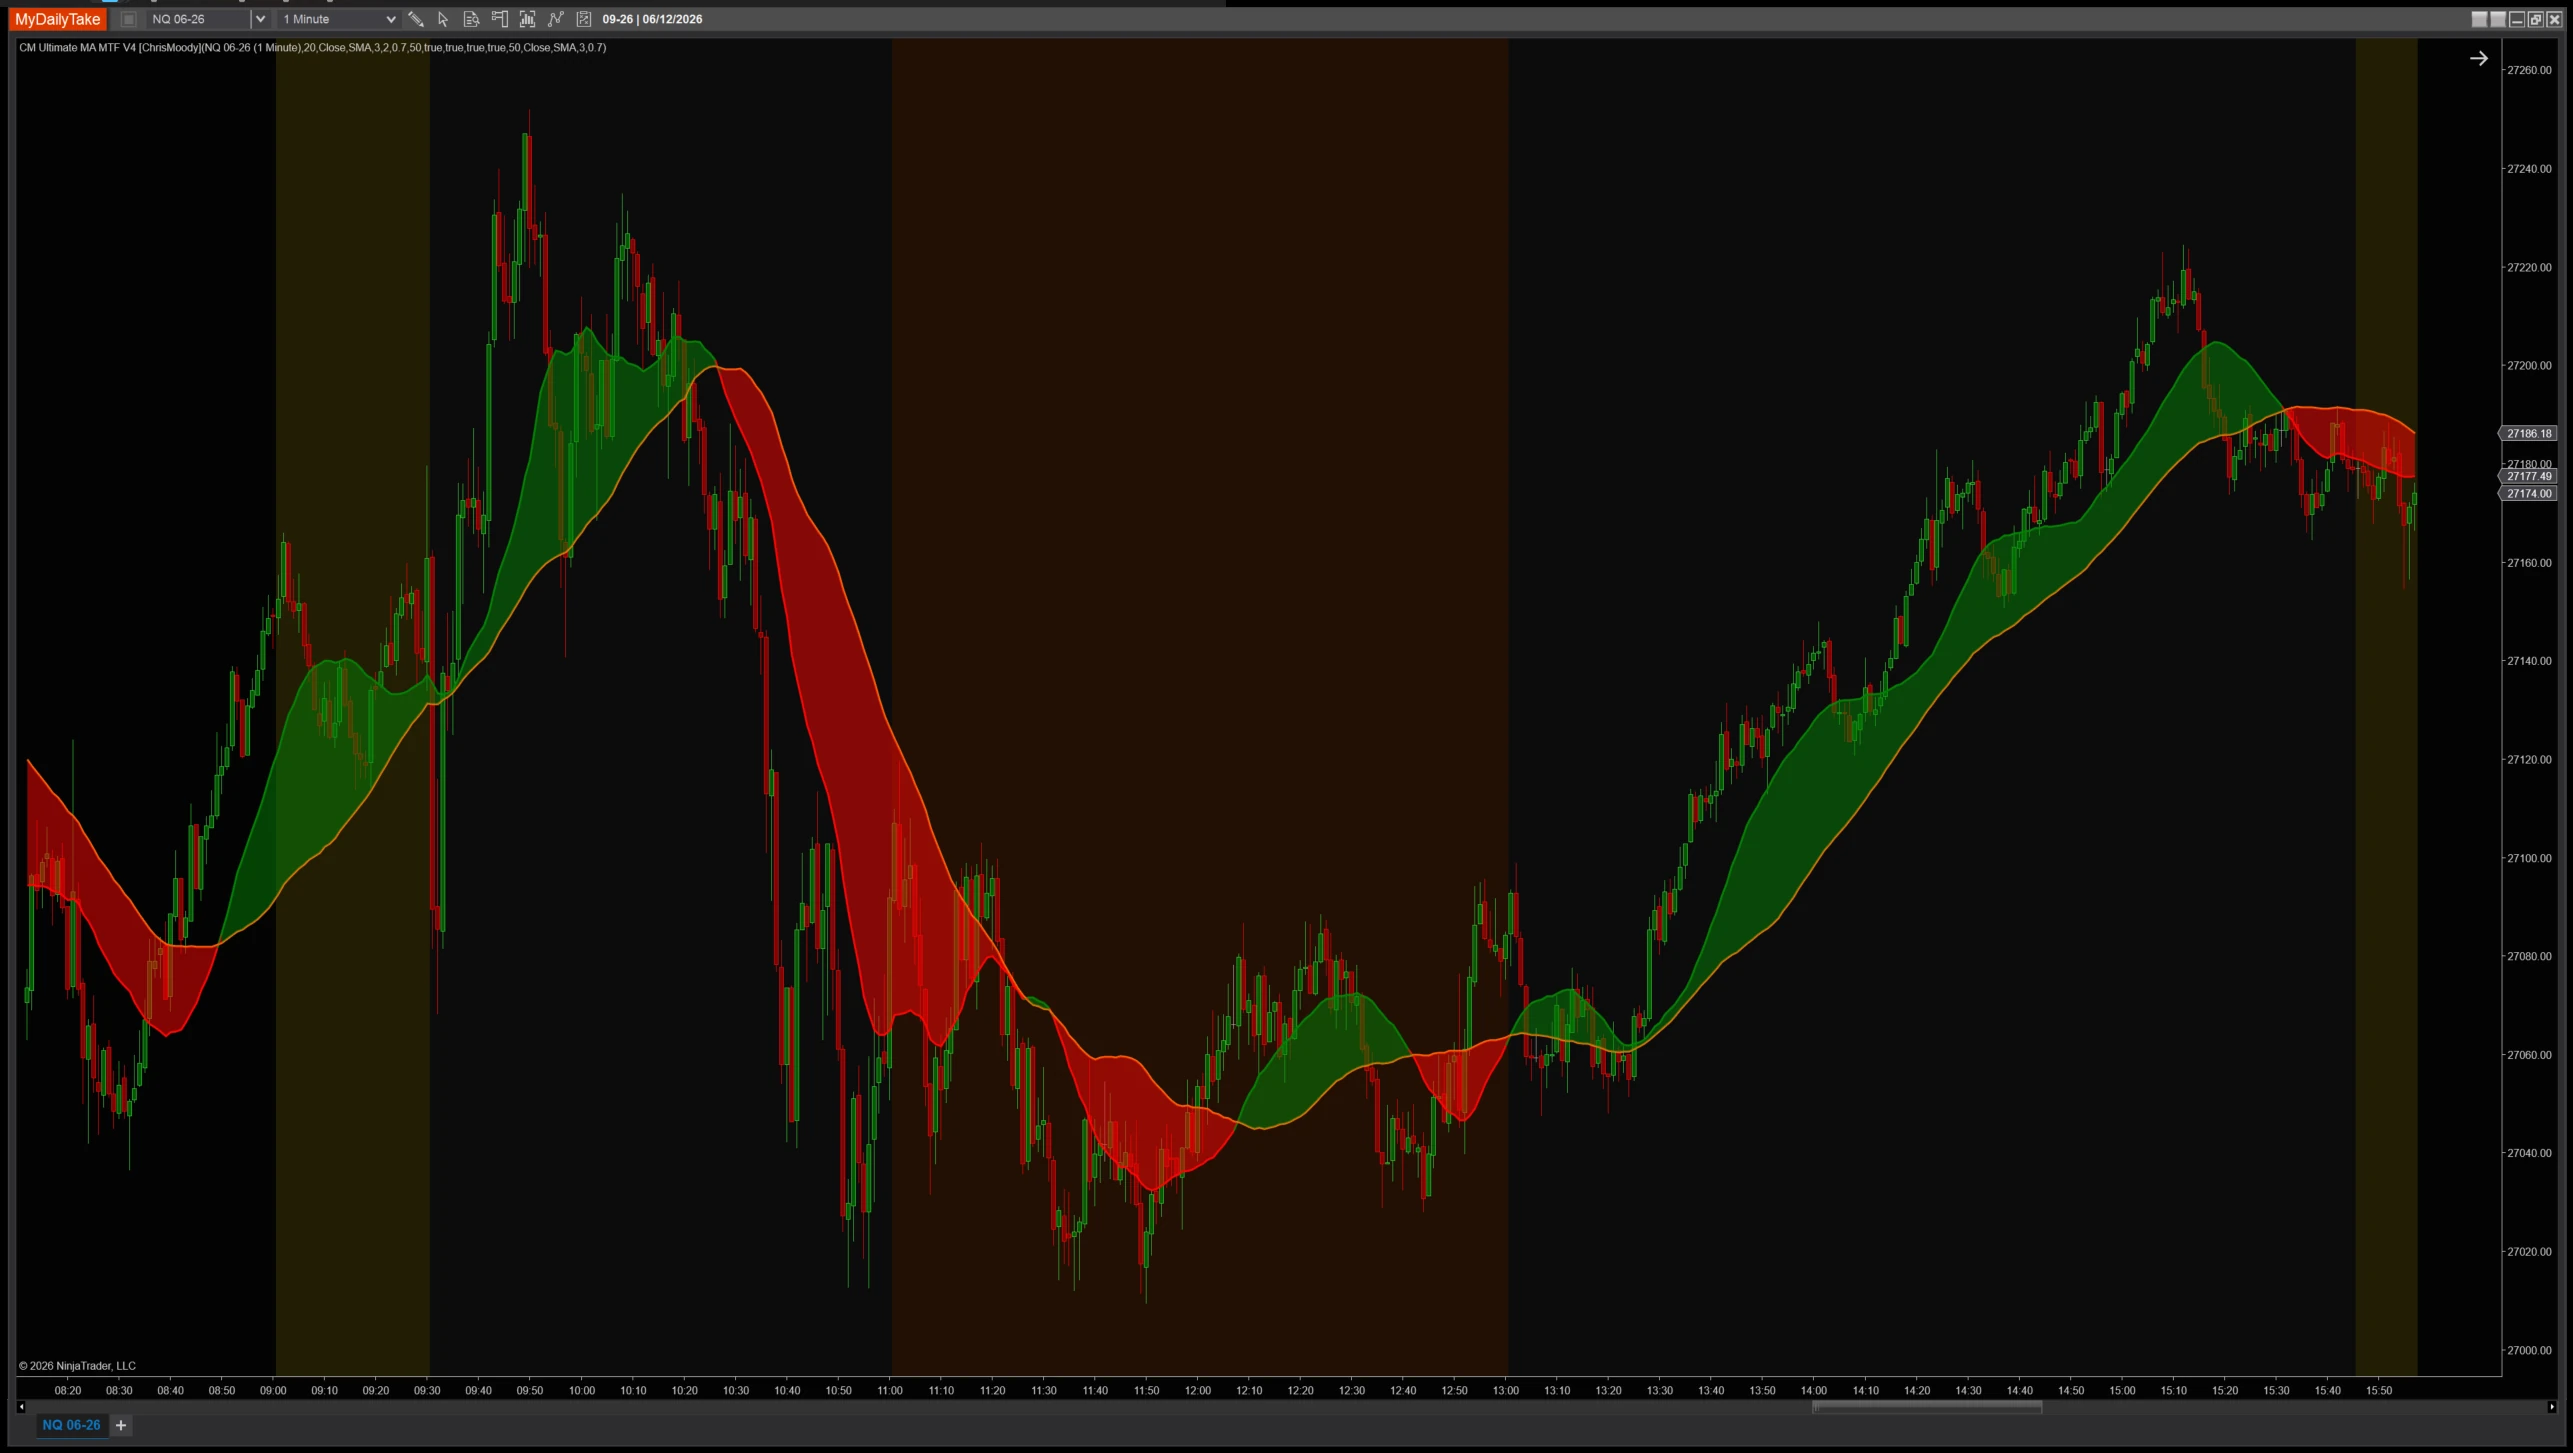The width and height of the screenshot is (2573, 1453).
Task: Click the right scroll arrow at bottom
Action: (2552, 1407)
